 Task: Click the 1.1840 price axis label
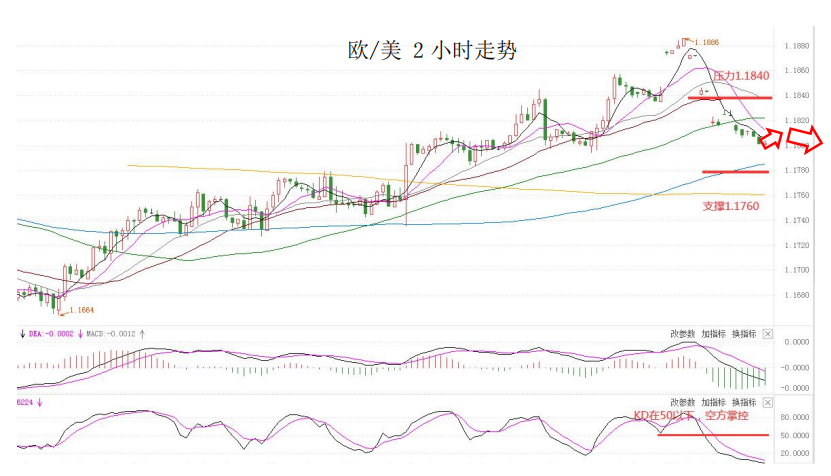797,95
